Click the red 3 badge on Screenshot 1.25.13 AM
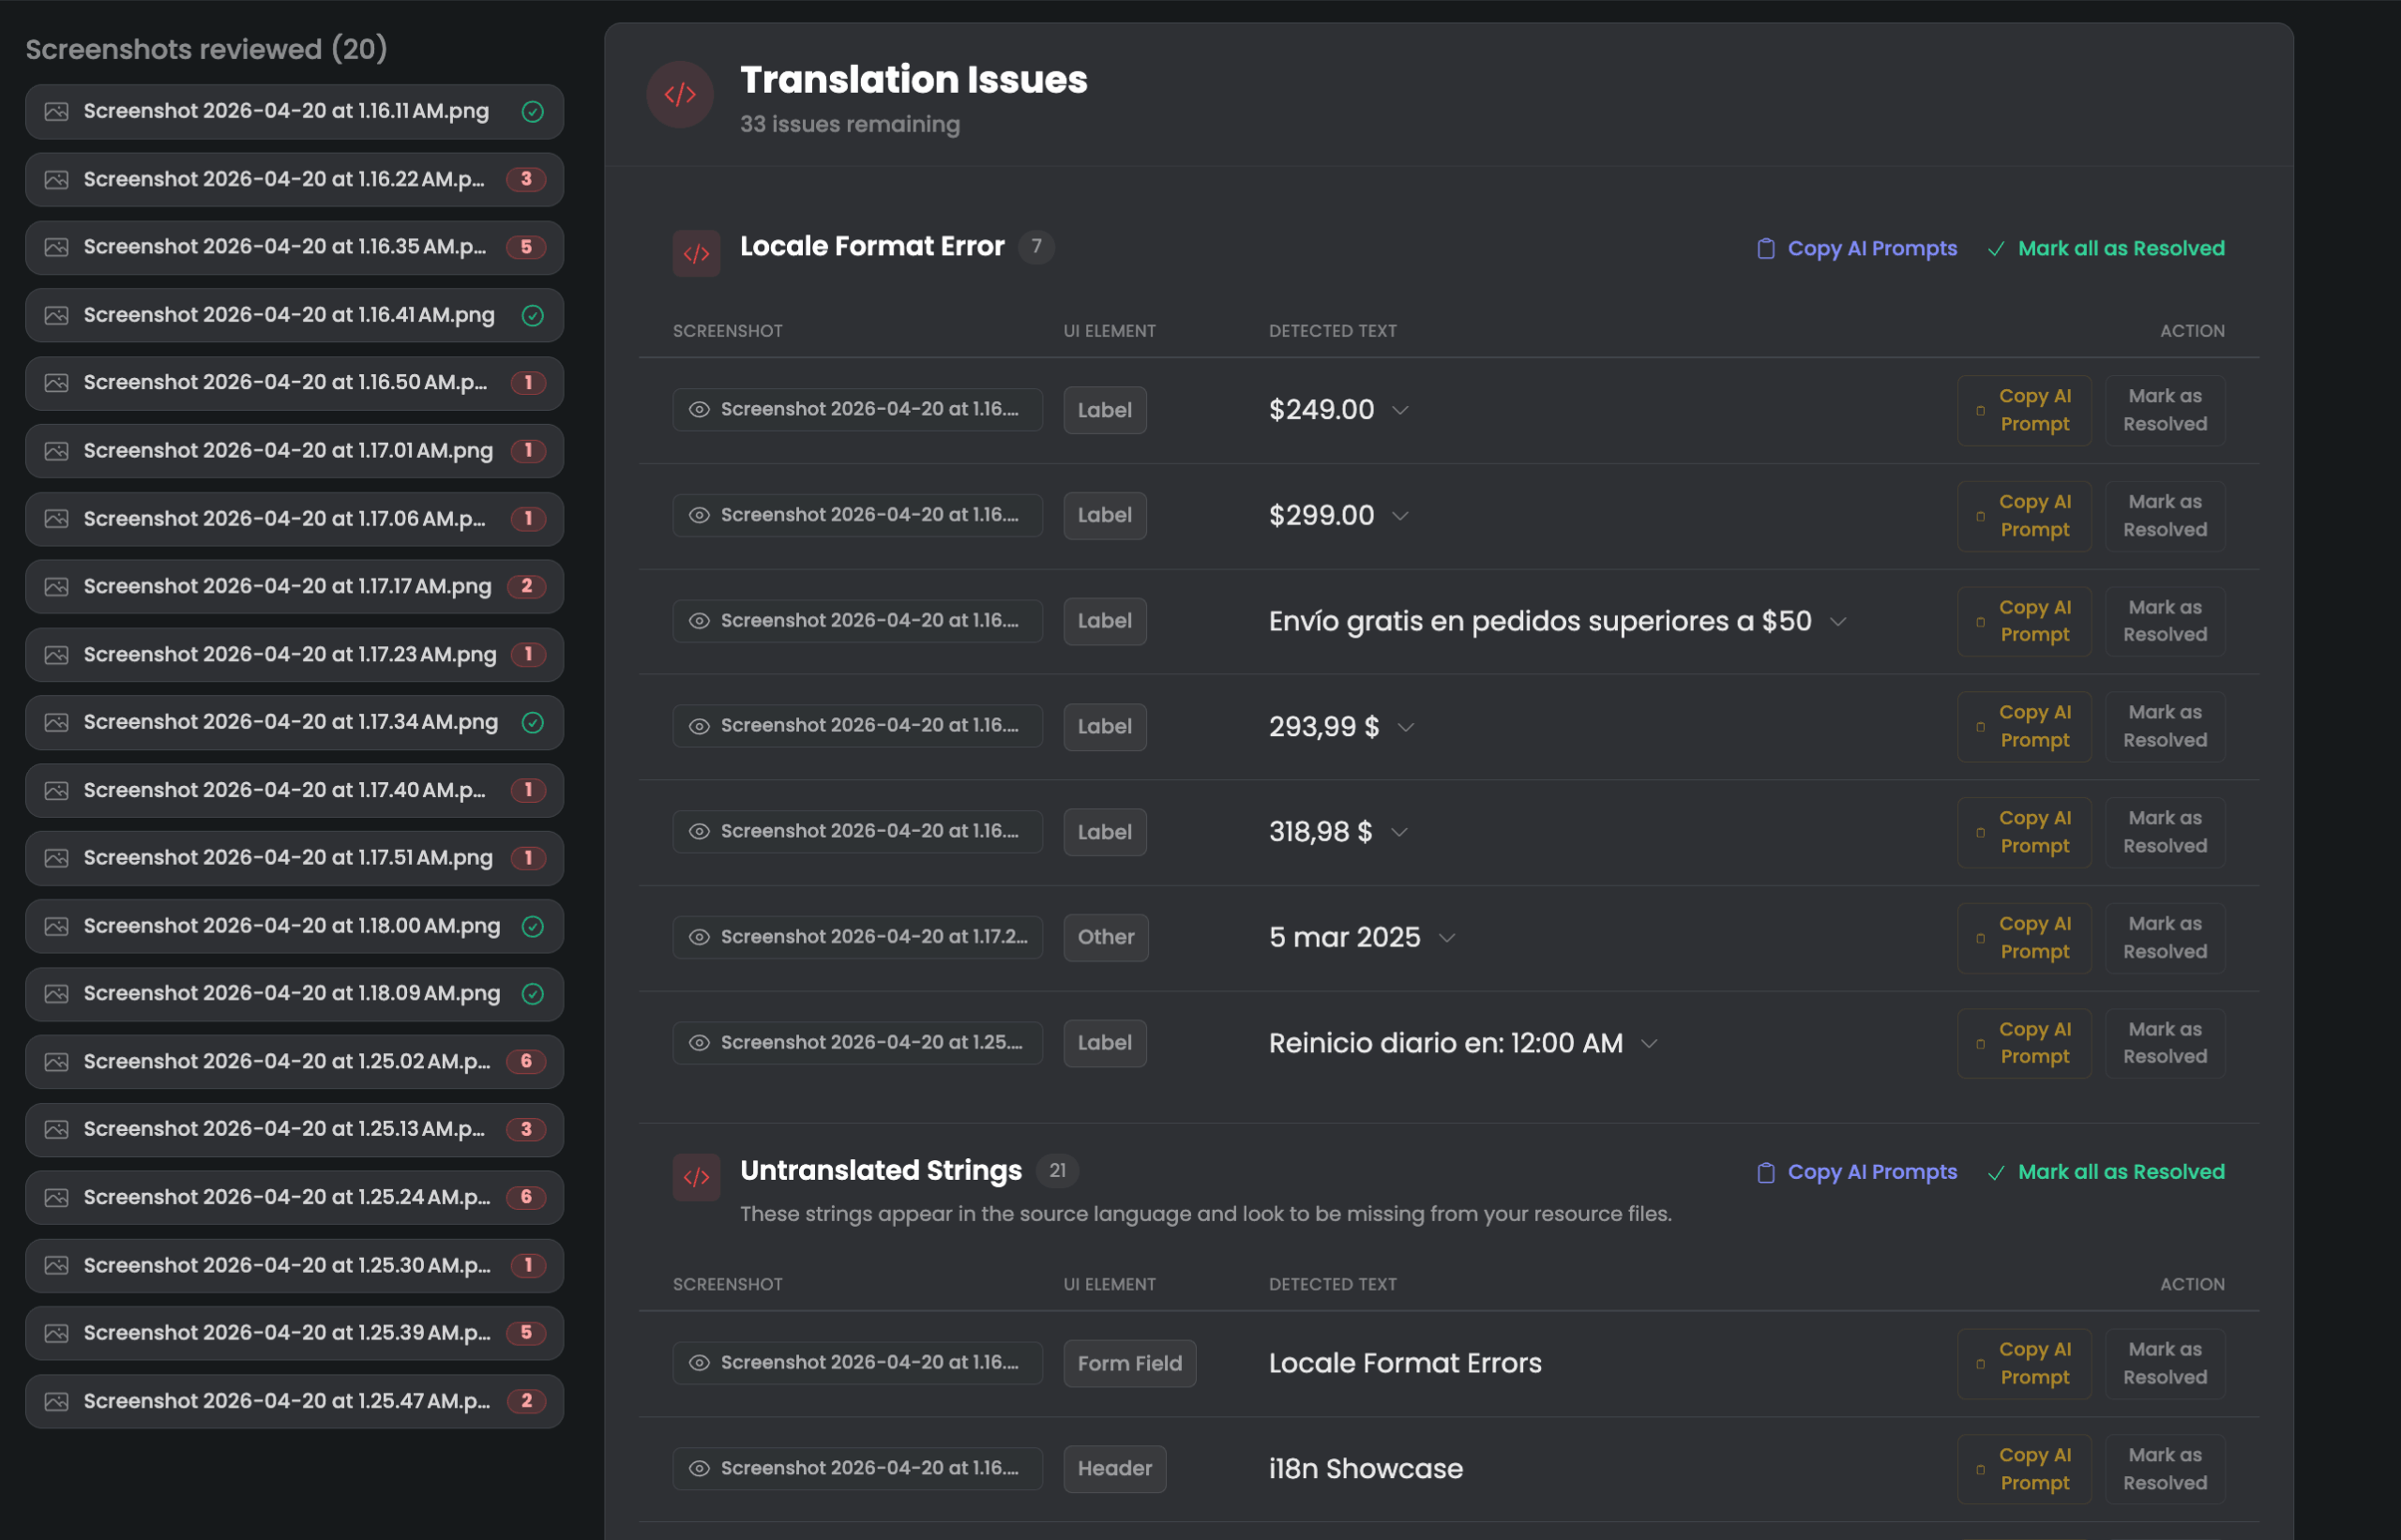 point(526,1129)
